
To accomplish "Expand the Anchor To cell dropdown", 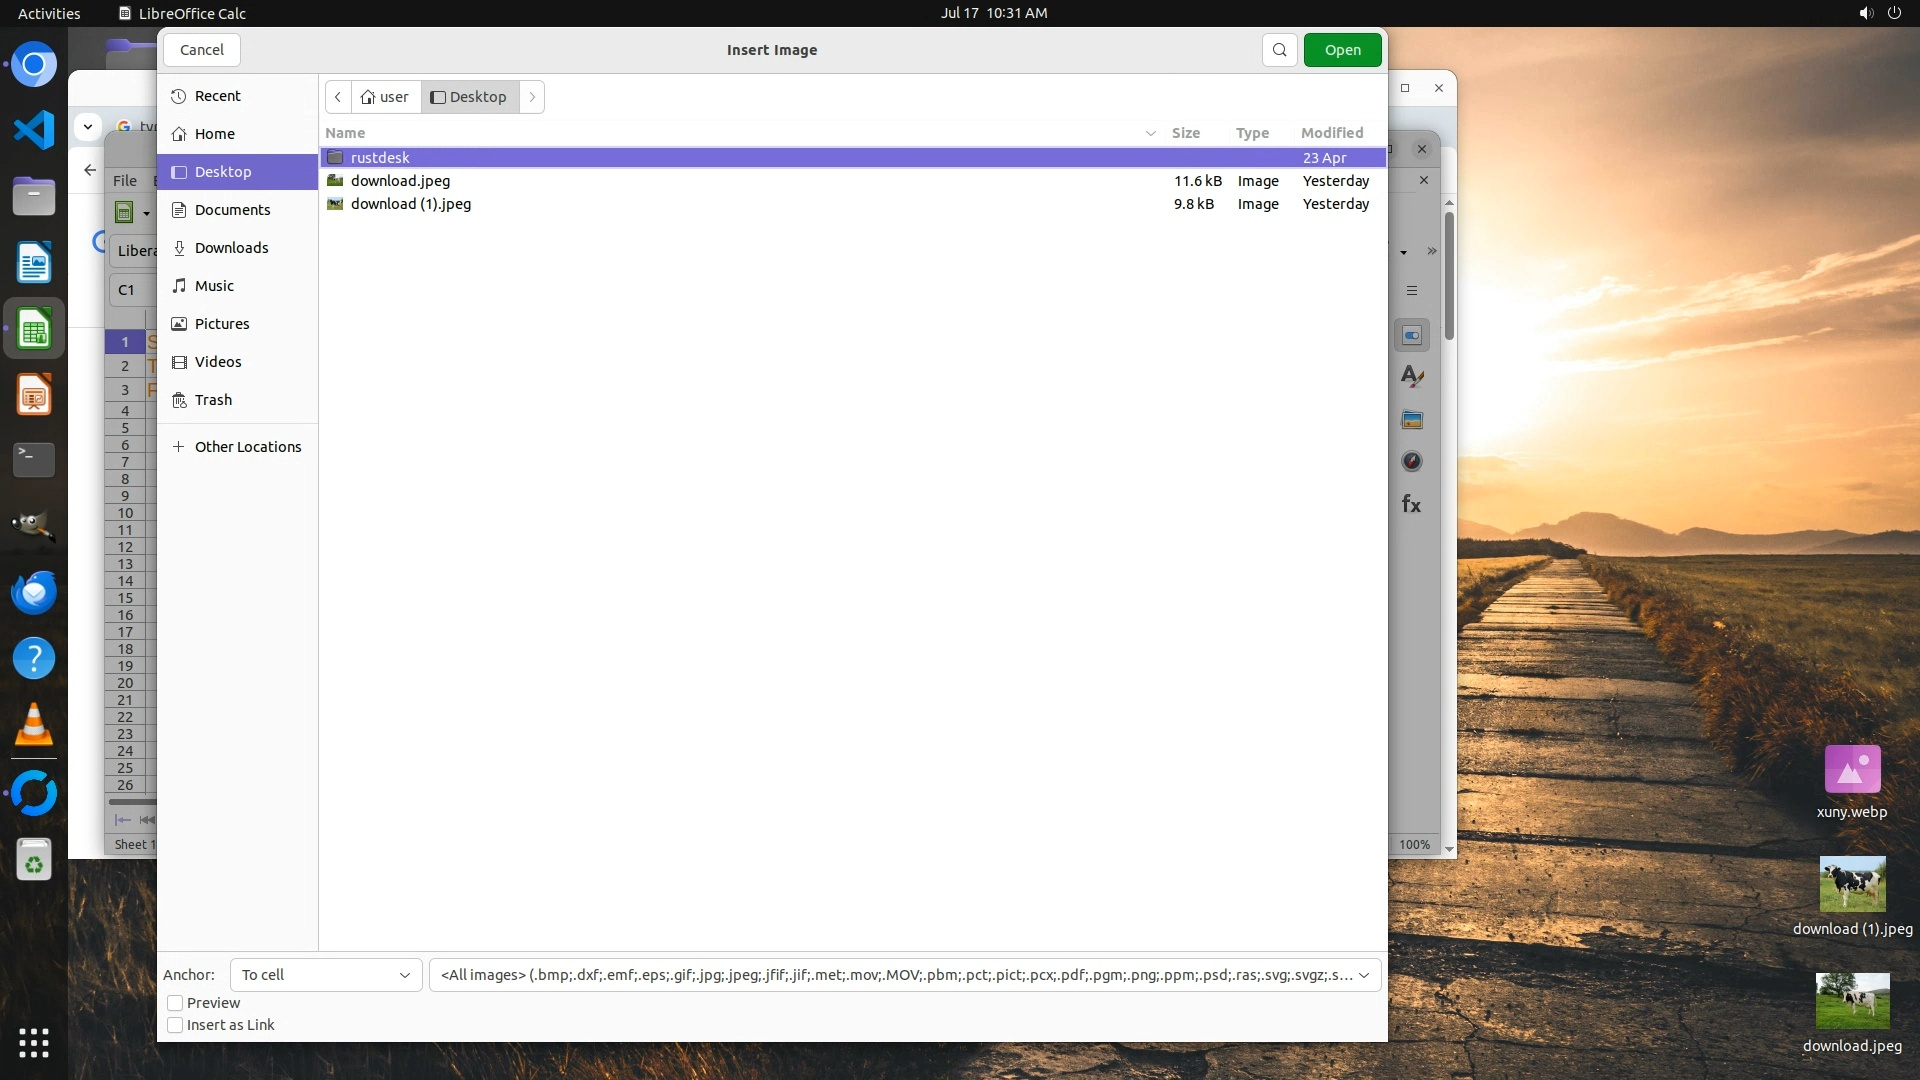I will [326, 975].
